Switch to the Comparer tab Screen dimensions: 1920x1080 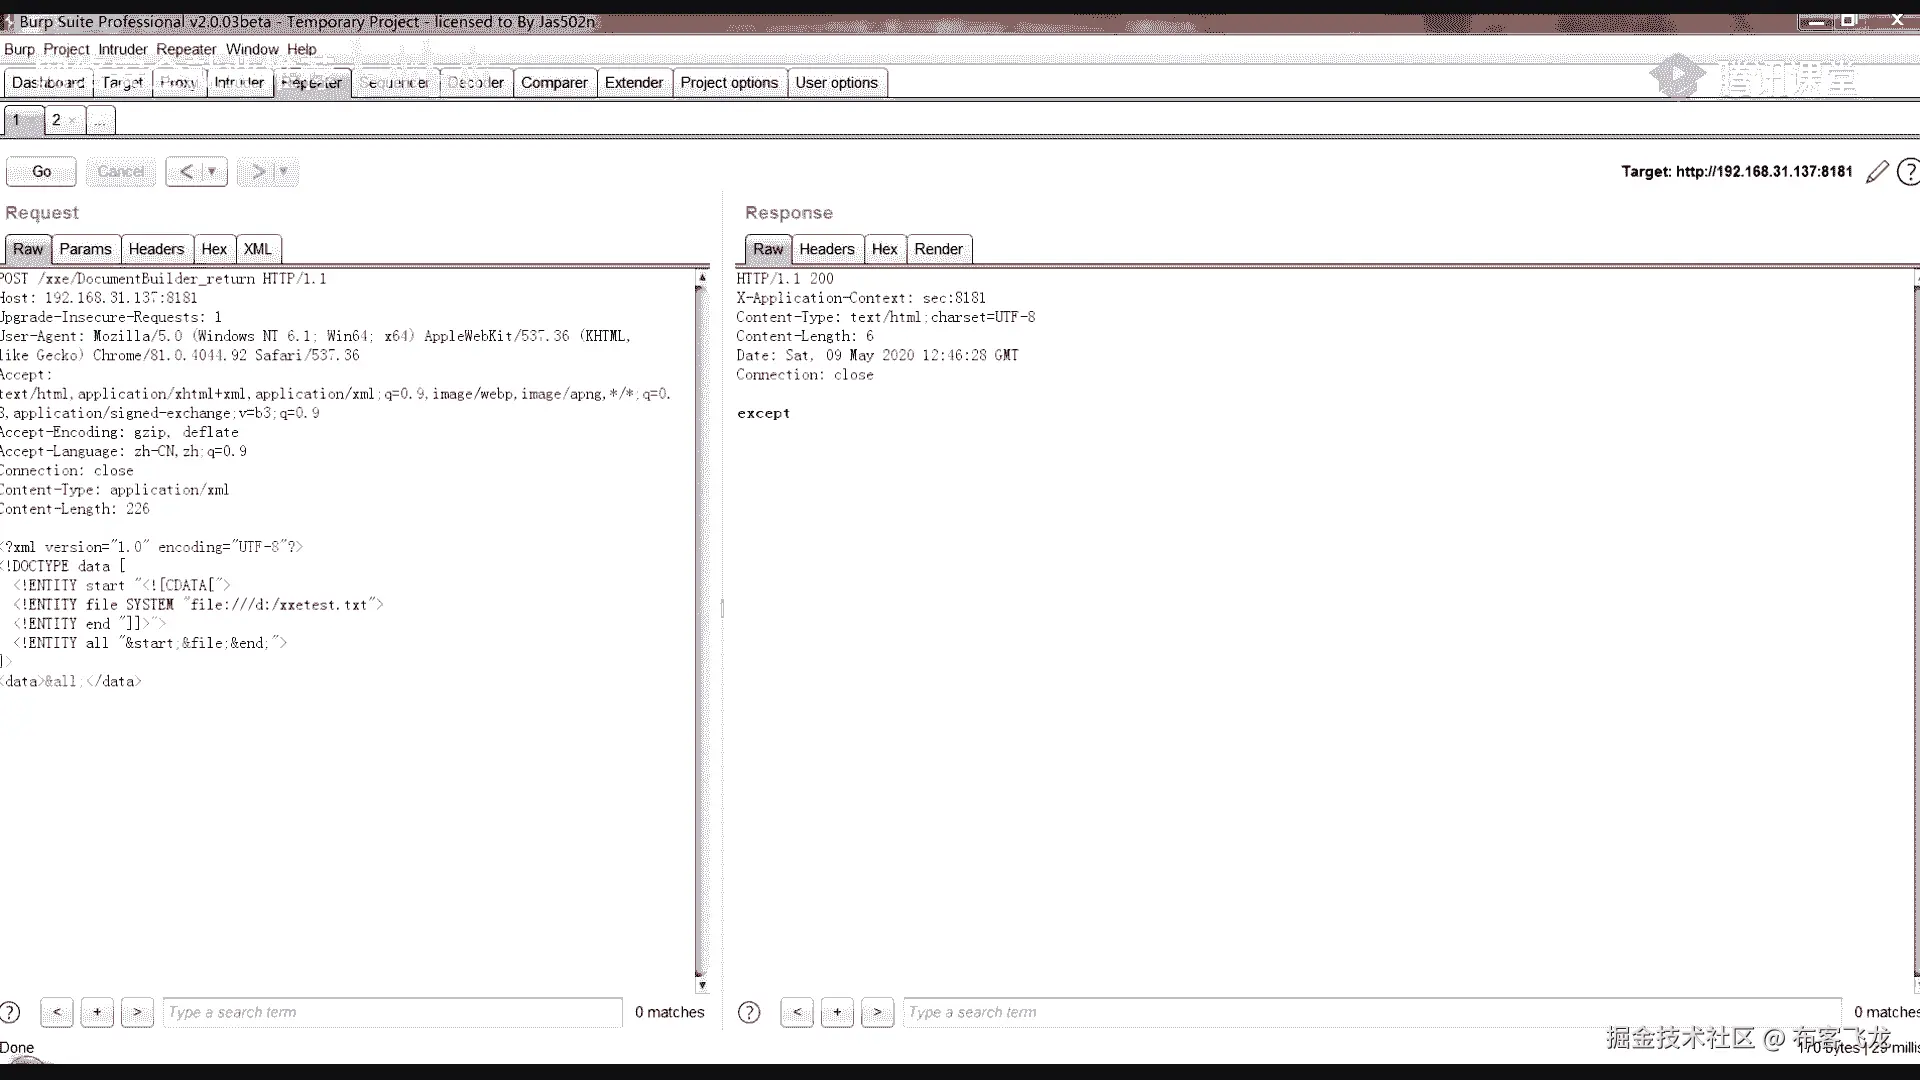[x=554, y=83]
